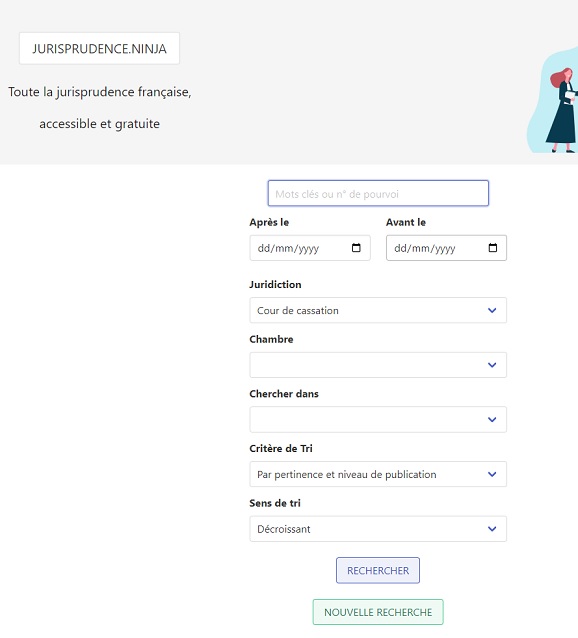Click the RECHERCHER button
The image size is (578, 638).
(378, 570)
